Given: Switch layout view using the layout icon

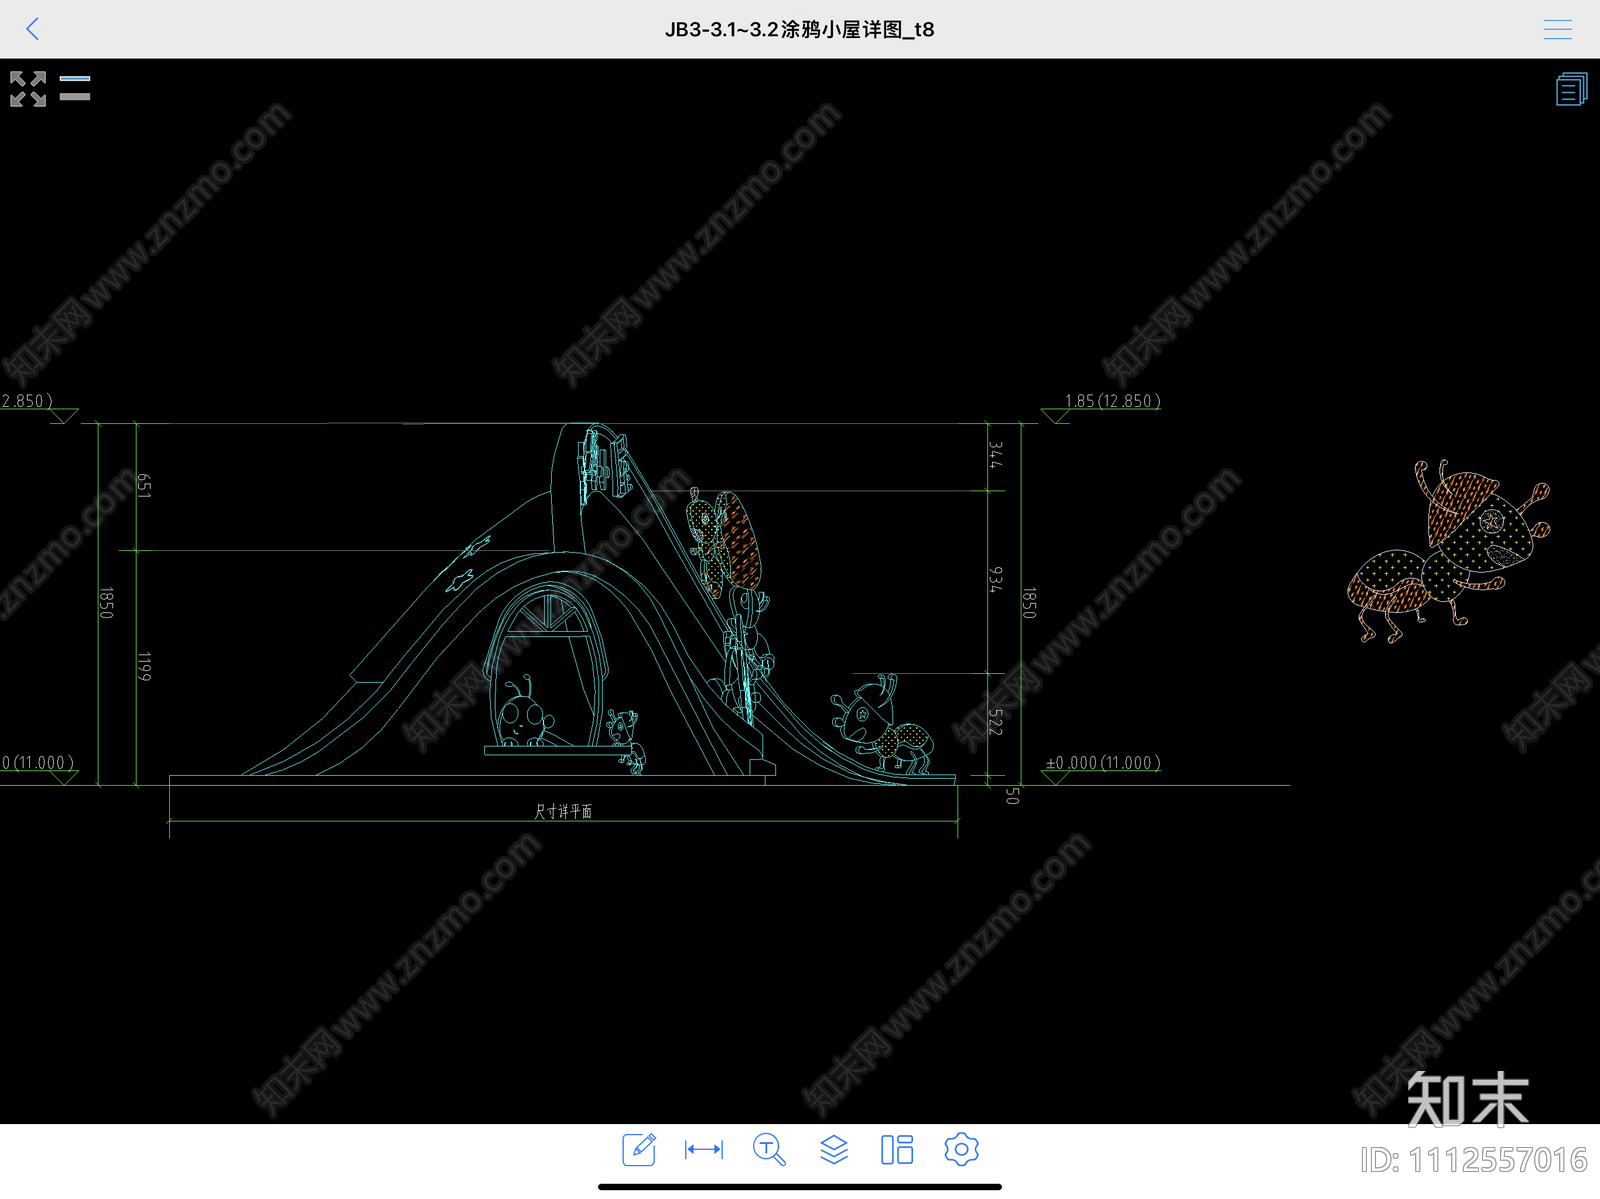Looking at the screenshot, I should pos(897,1149).
